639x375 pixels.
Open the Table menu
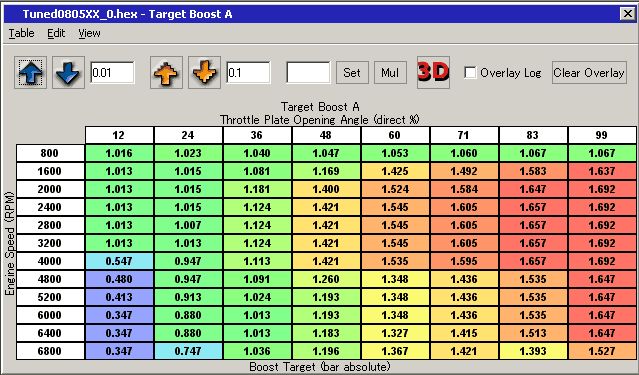pyautogui.click(x=22, y=33)
